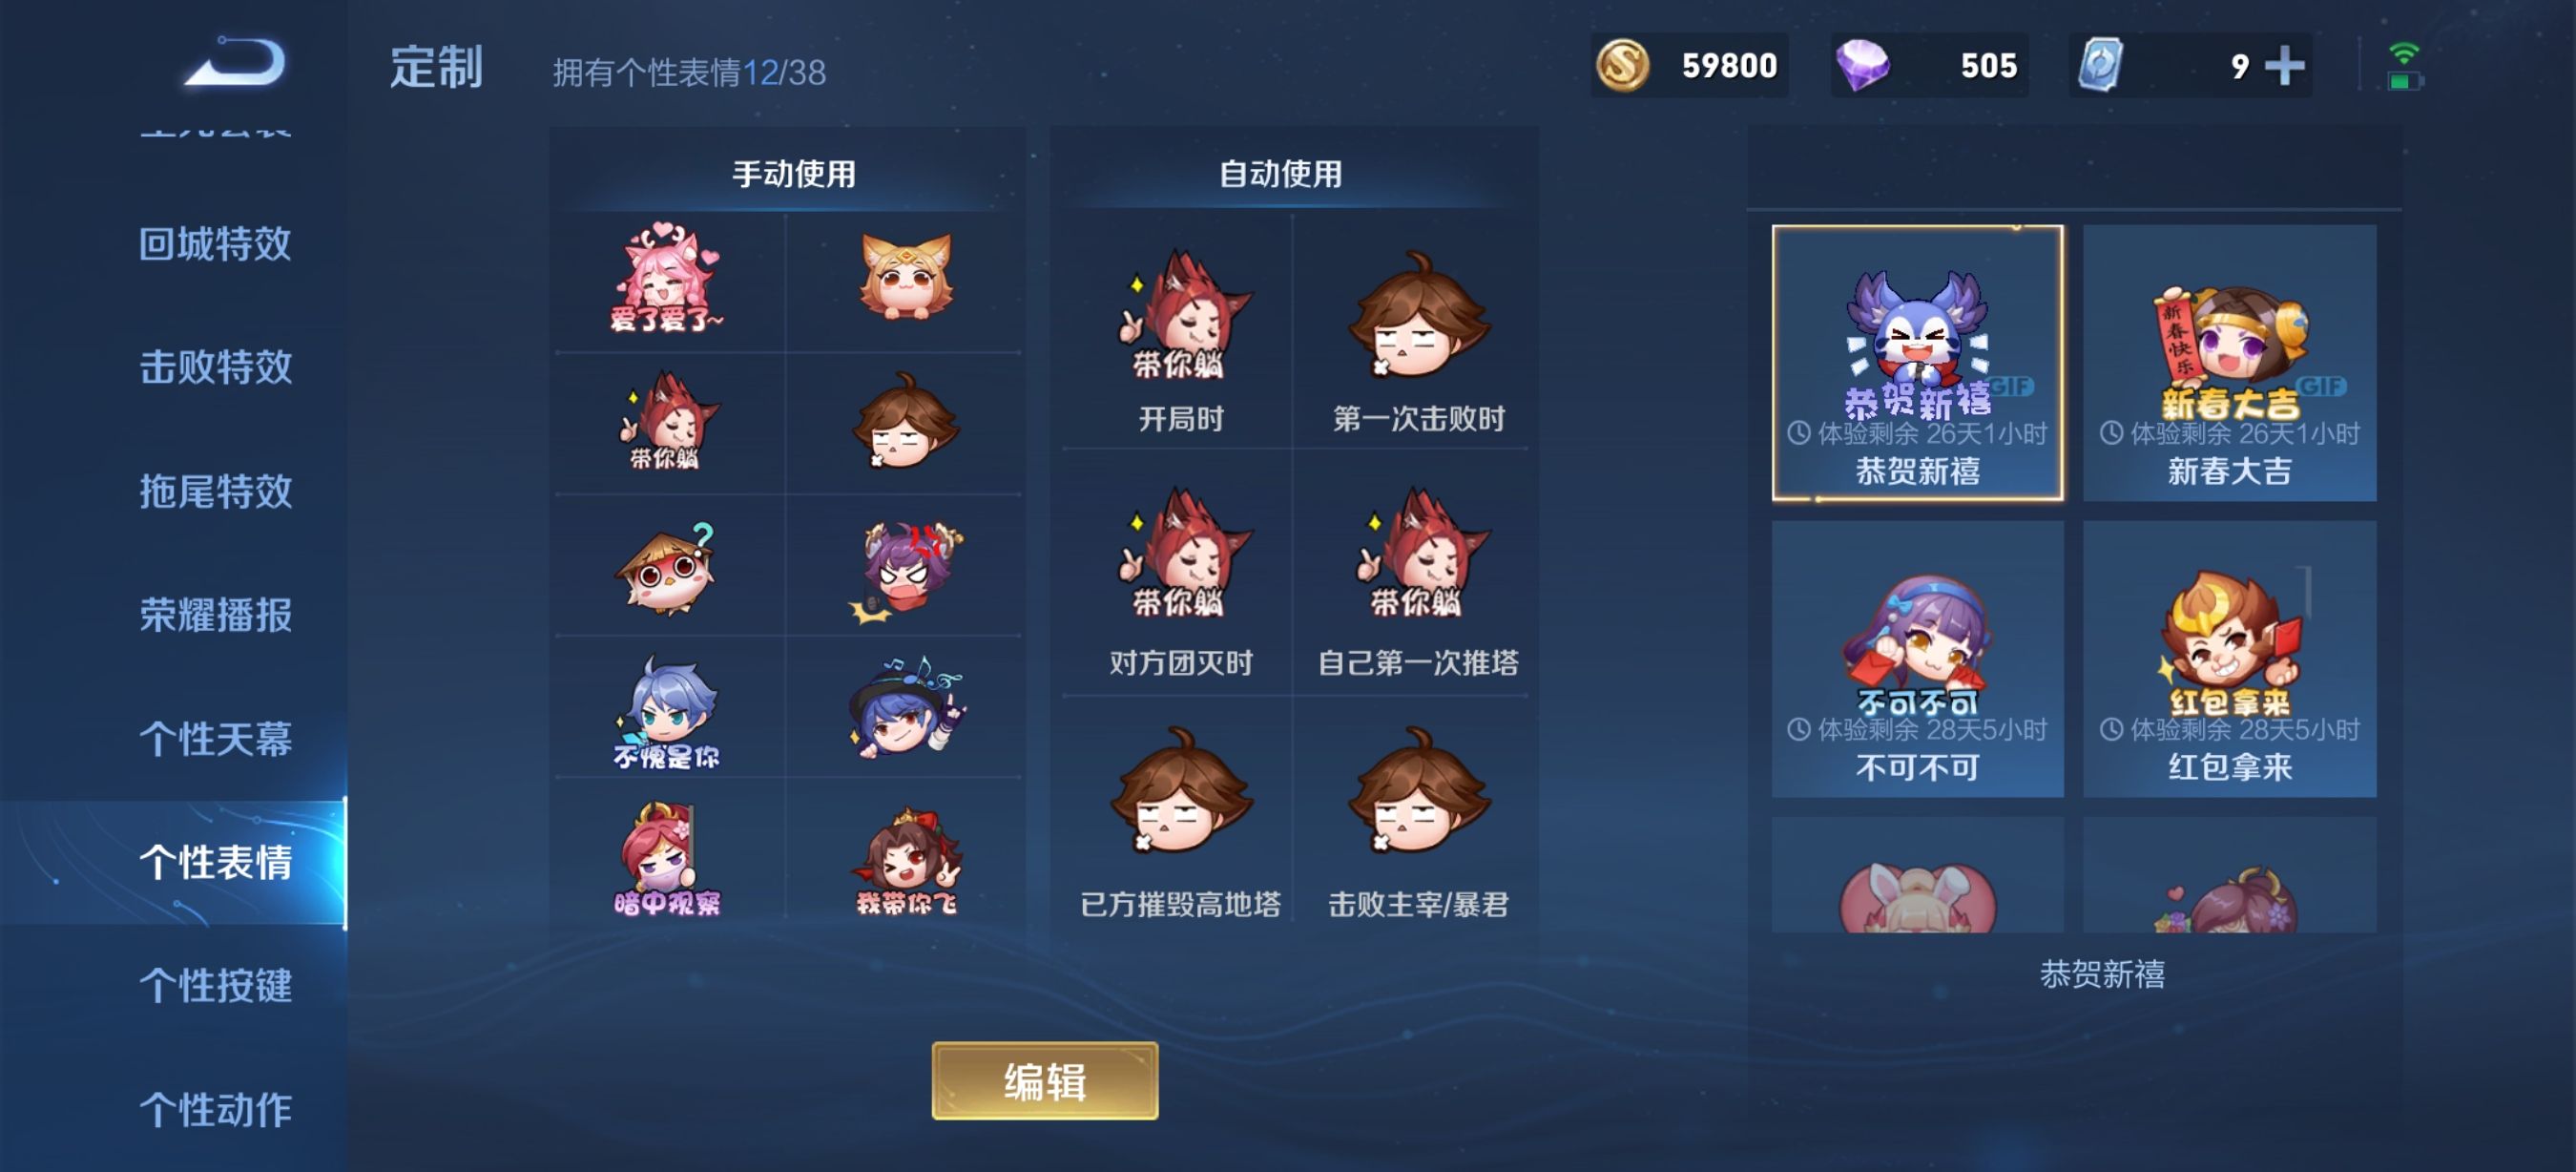The height and width of the screenshot is (1172, 2576).
Task: Select the 新春大吉 emote card
Action: [2229, 363]
